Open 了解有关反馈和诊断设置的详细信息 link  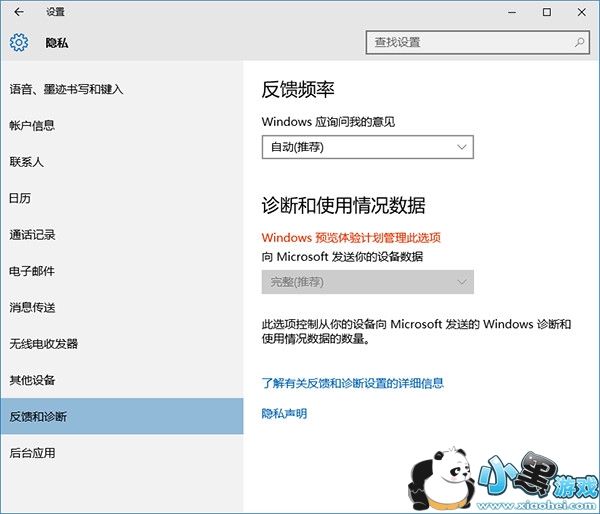click(352, 383)
